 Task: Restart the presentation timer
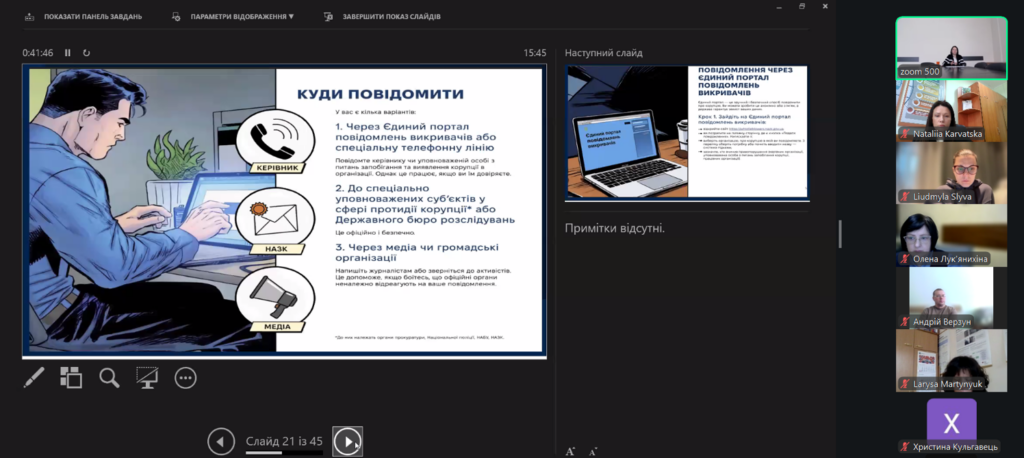[87, 53]
